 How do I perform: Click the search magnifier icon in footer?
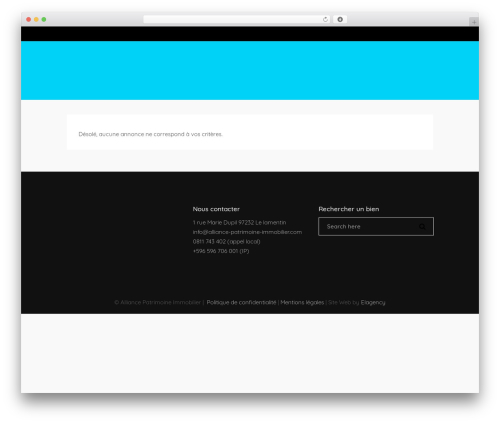coord(422,227)
